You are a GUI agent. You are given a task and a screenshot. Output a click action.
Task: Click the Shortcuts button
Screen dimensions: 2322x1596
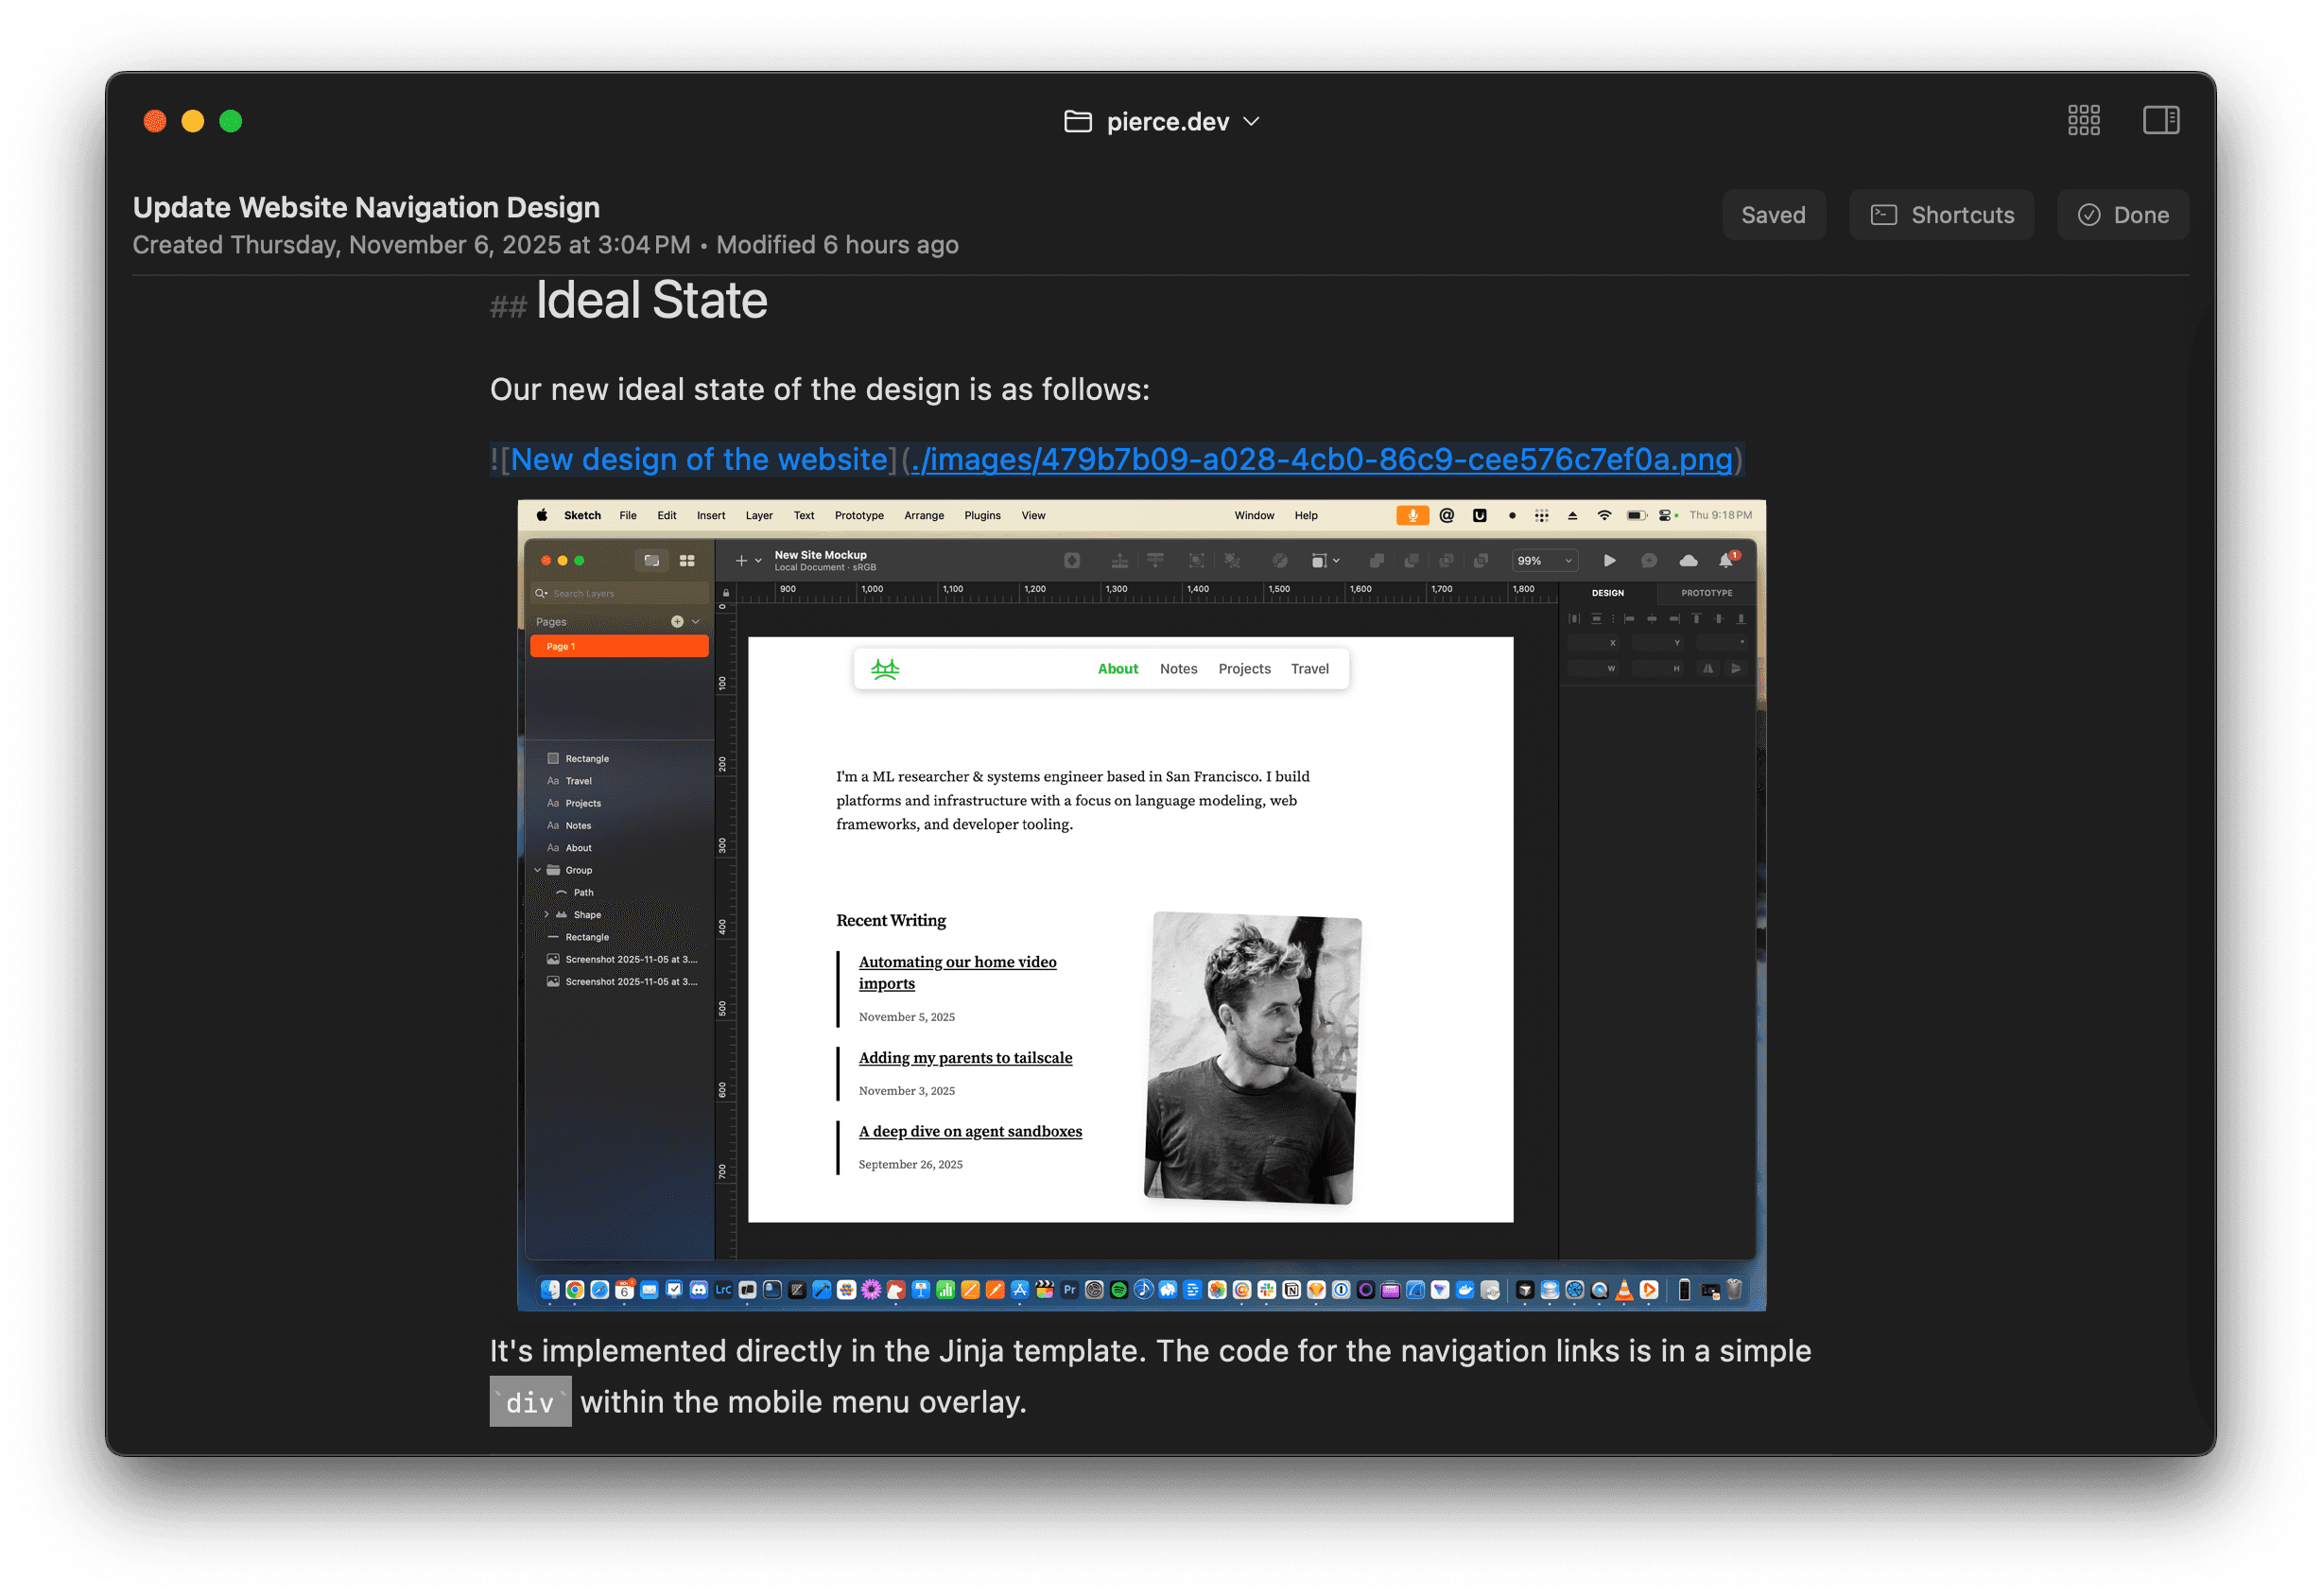[1941, 215]
